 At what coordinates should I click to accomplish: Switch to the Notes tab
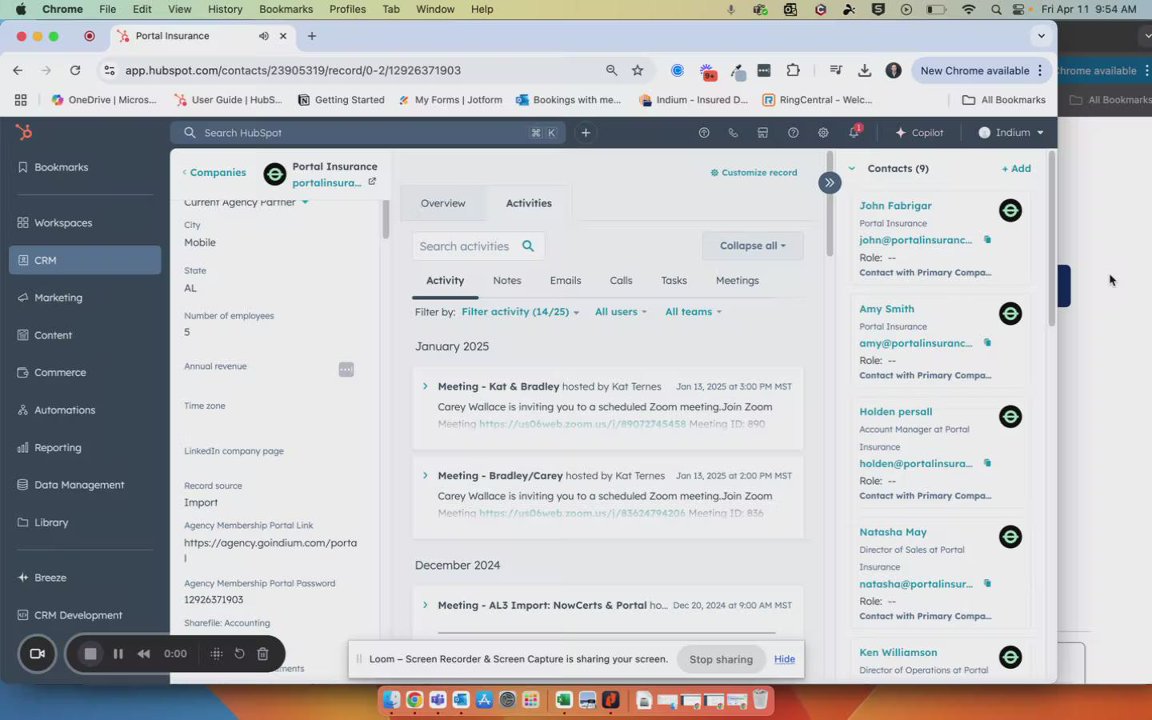pyautogui.click(x=507, y=281)
